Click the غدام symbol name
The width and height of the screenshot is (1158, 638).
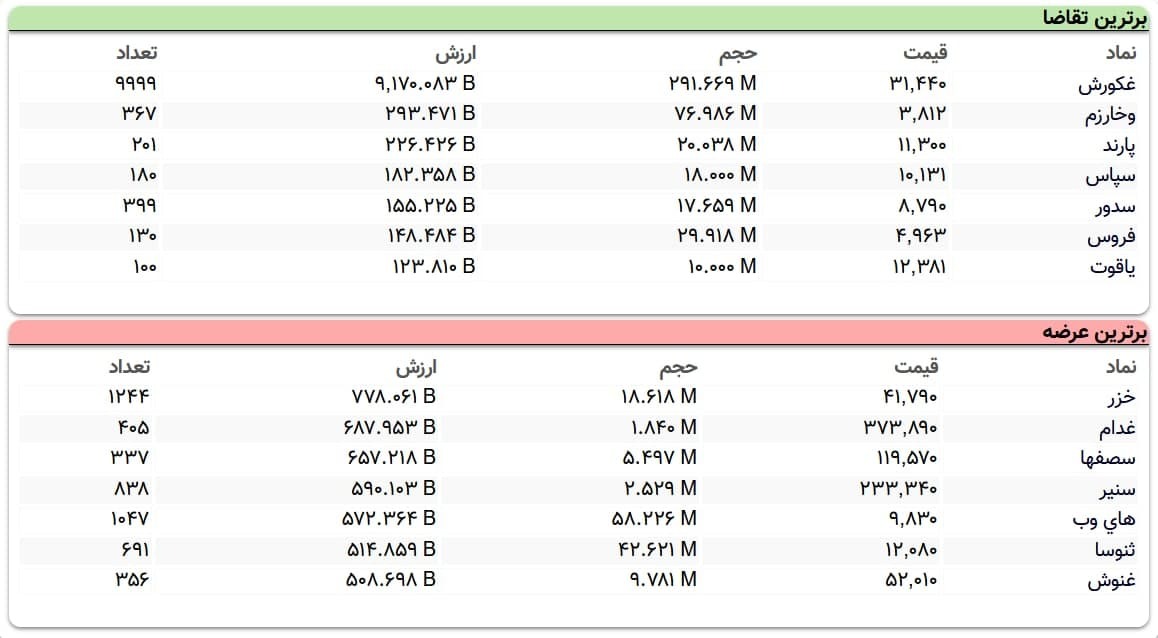click(x=1117, y=428)
